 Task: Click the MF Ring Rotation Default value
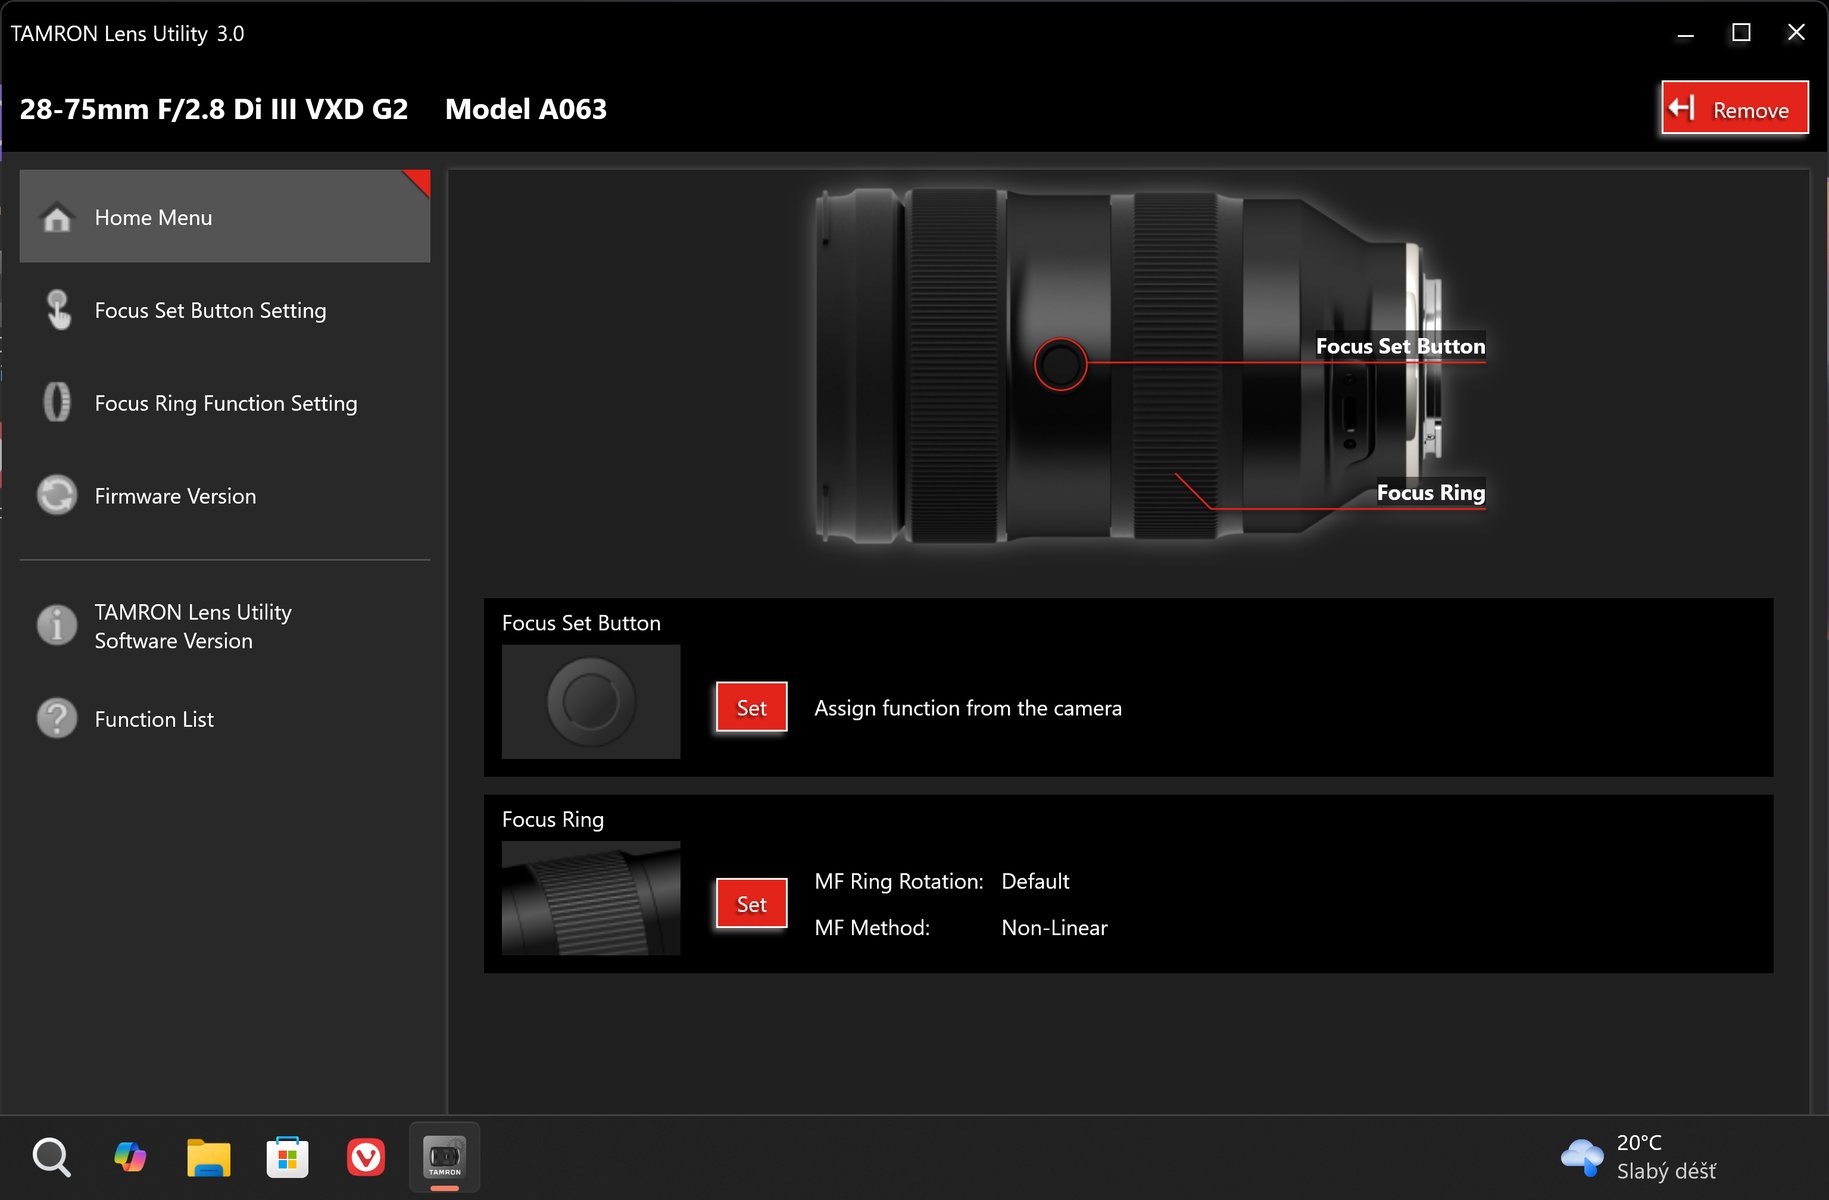click(x=1035, y=881)
